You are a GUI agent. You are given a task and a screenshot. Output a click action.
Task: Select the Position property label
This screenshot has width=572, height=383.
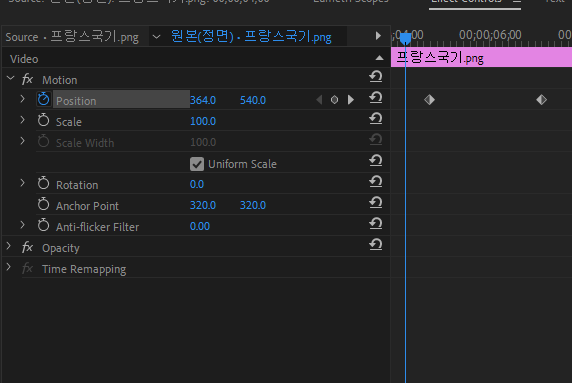point(76,101)
